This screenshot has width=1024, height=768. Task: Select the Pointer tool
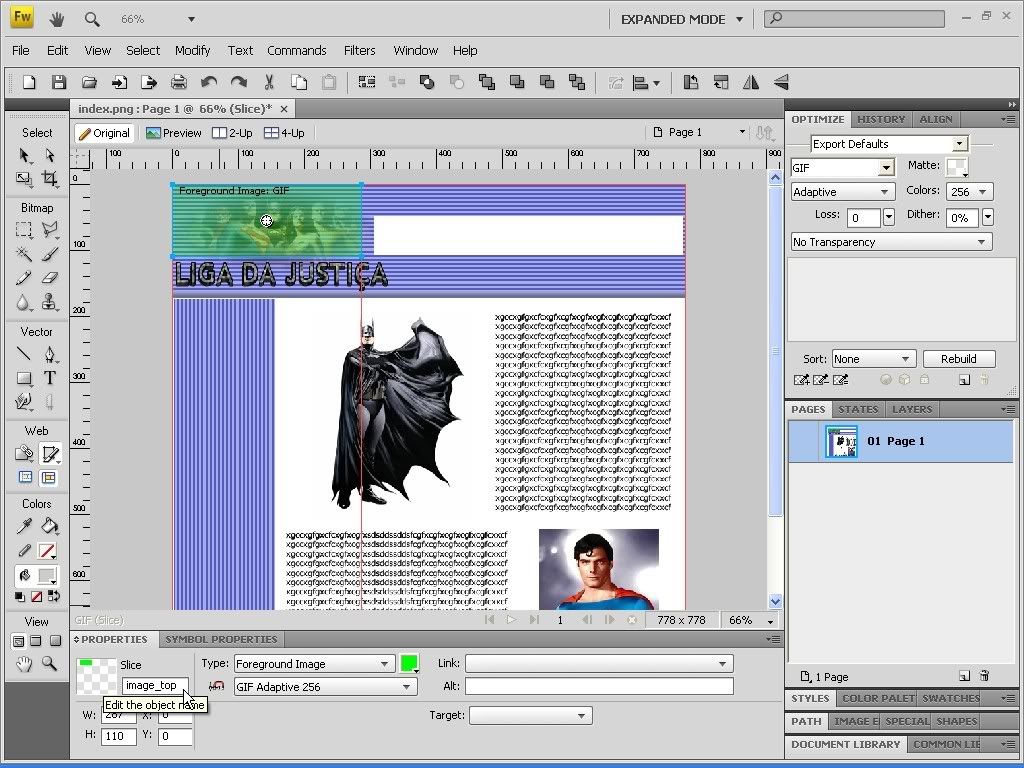click(24, 155)
